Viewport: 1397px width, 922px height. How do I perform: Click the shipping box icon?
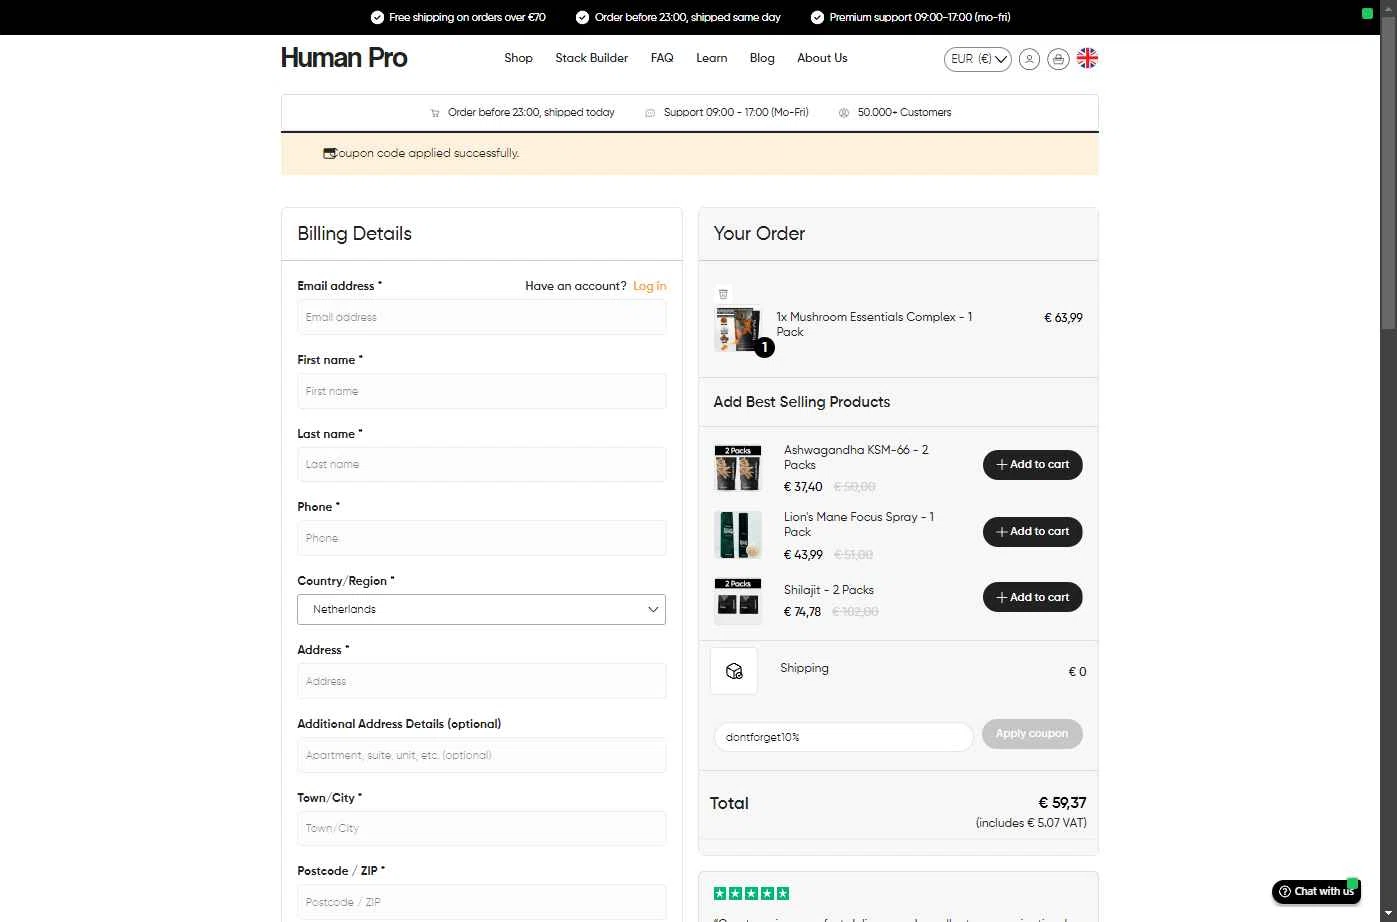(734, 671)
